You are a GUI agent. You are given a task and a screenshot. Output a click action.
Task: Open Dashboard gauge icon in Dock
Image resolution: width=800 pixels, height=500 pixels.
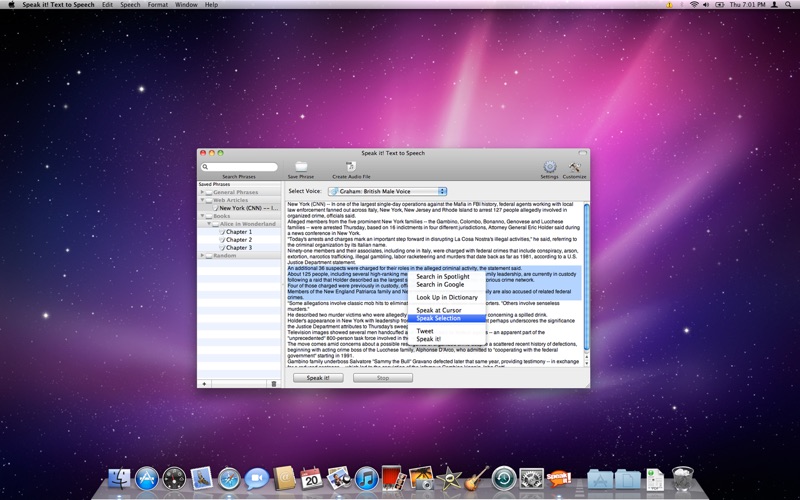tap(174, 479)
